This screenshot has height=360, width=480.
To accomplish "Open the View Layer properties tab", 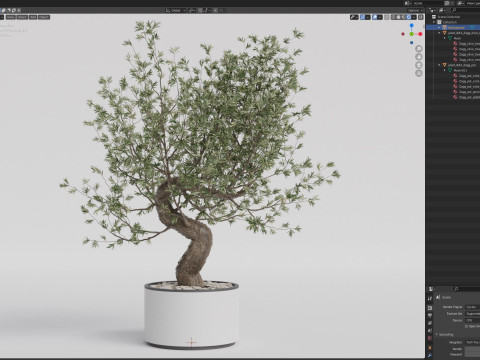I will [430, 323].
